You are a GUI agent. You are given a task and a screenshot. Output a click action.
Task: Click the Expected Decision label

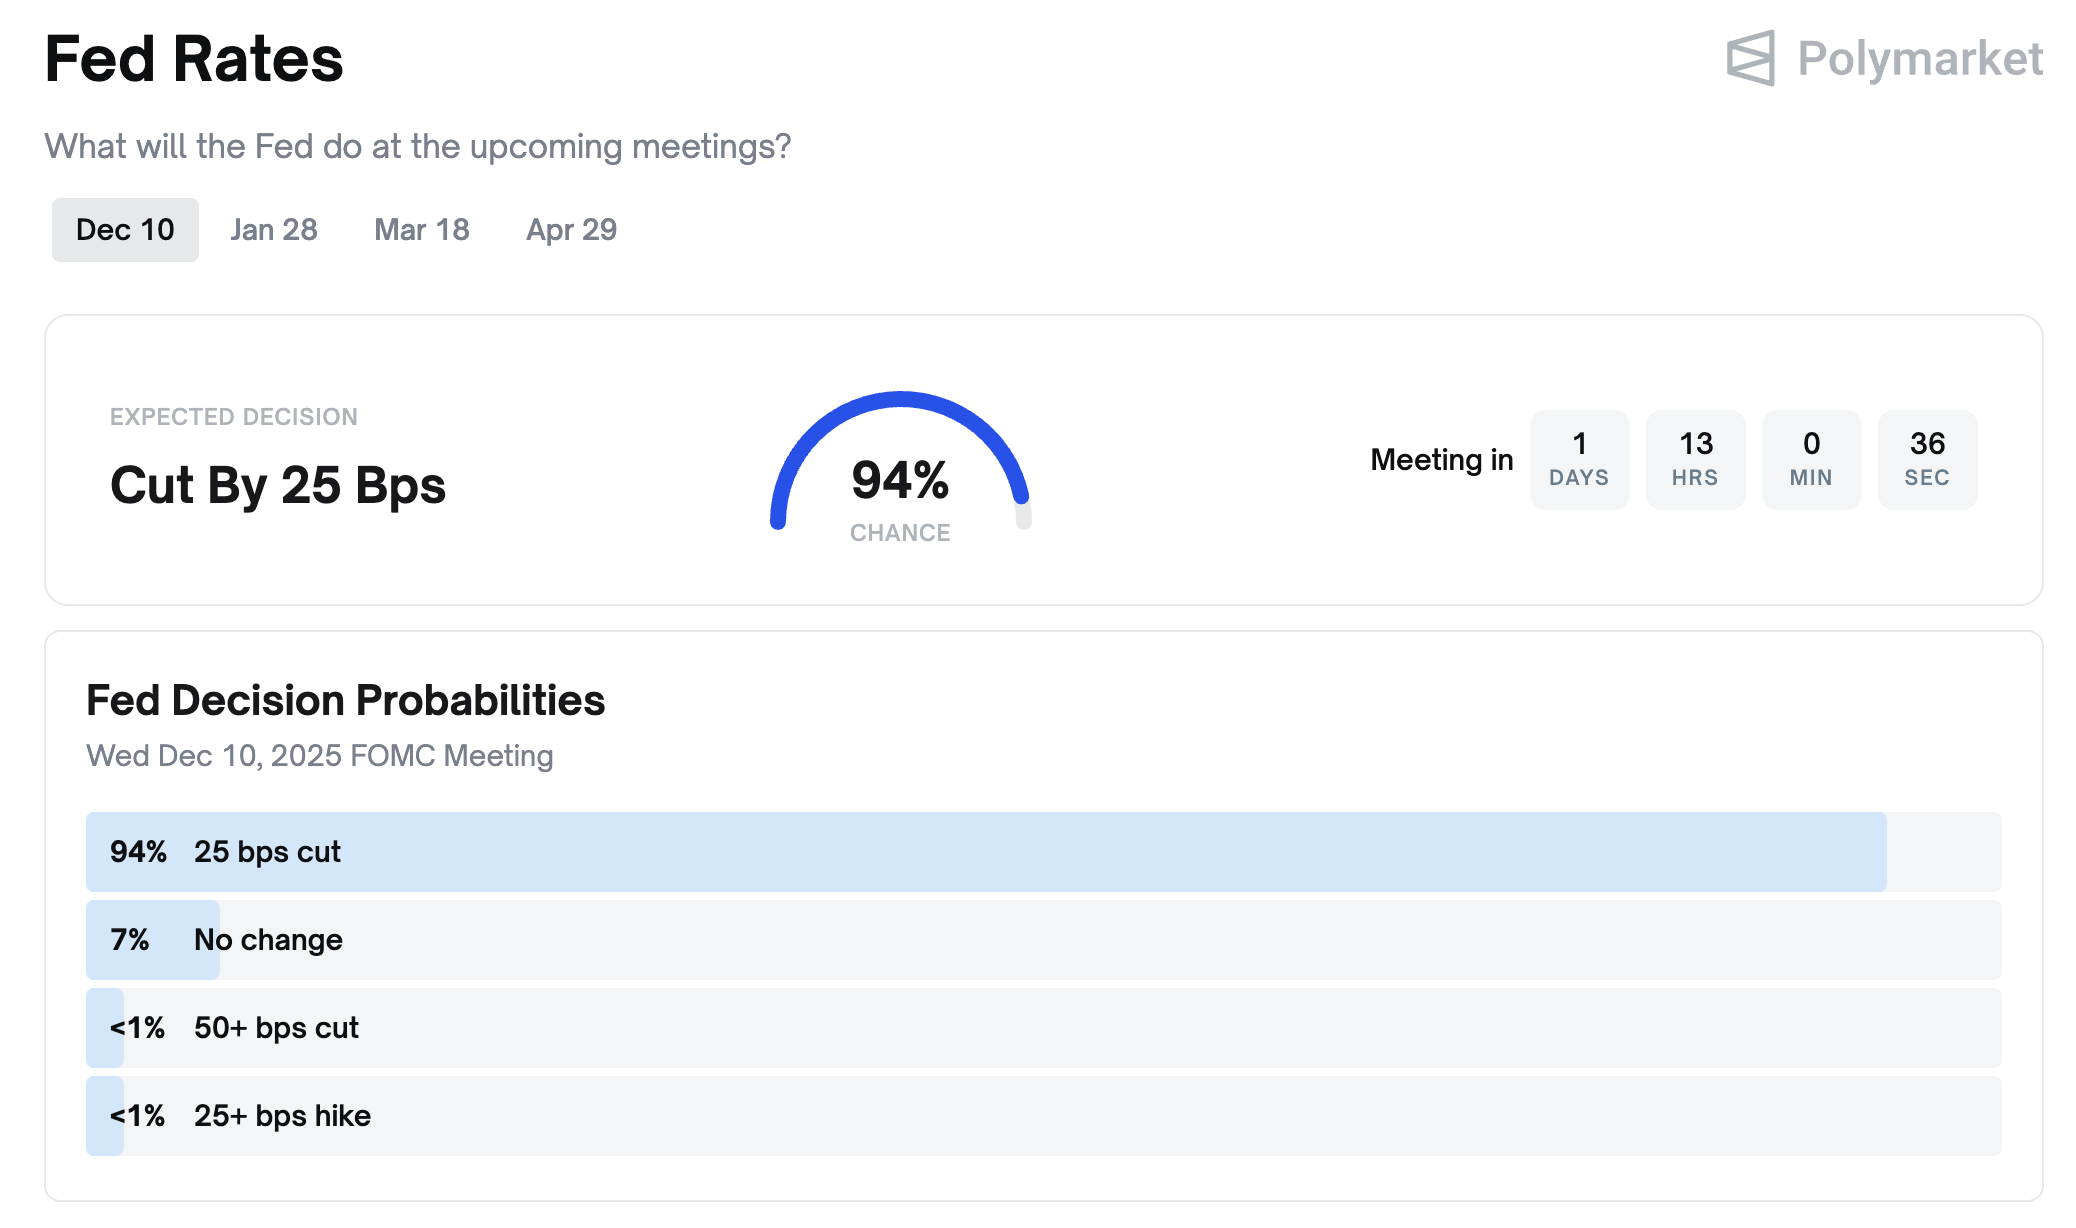[233, 417]
